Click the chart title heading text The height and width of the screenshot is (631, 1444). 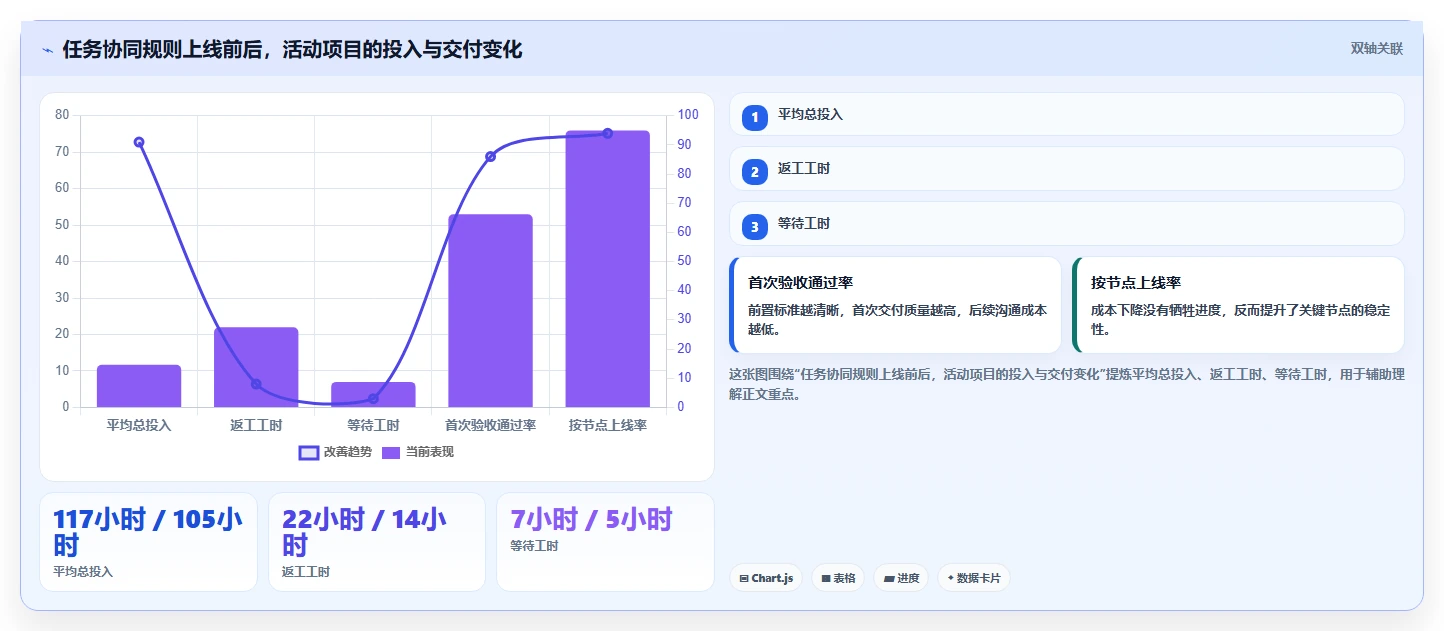pos(292,49)
